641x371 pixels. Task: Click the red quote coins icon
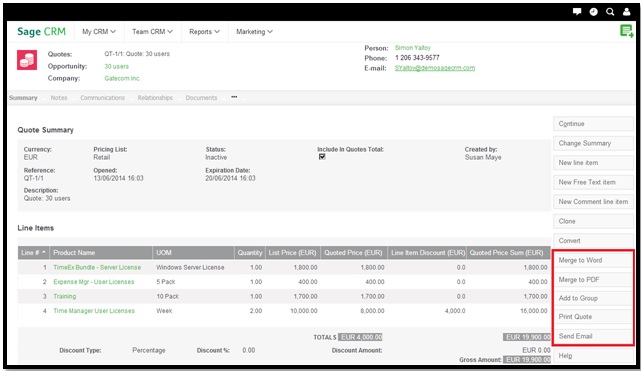[x=27, y=60]
